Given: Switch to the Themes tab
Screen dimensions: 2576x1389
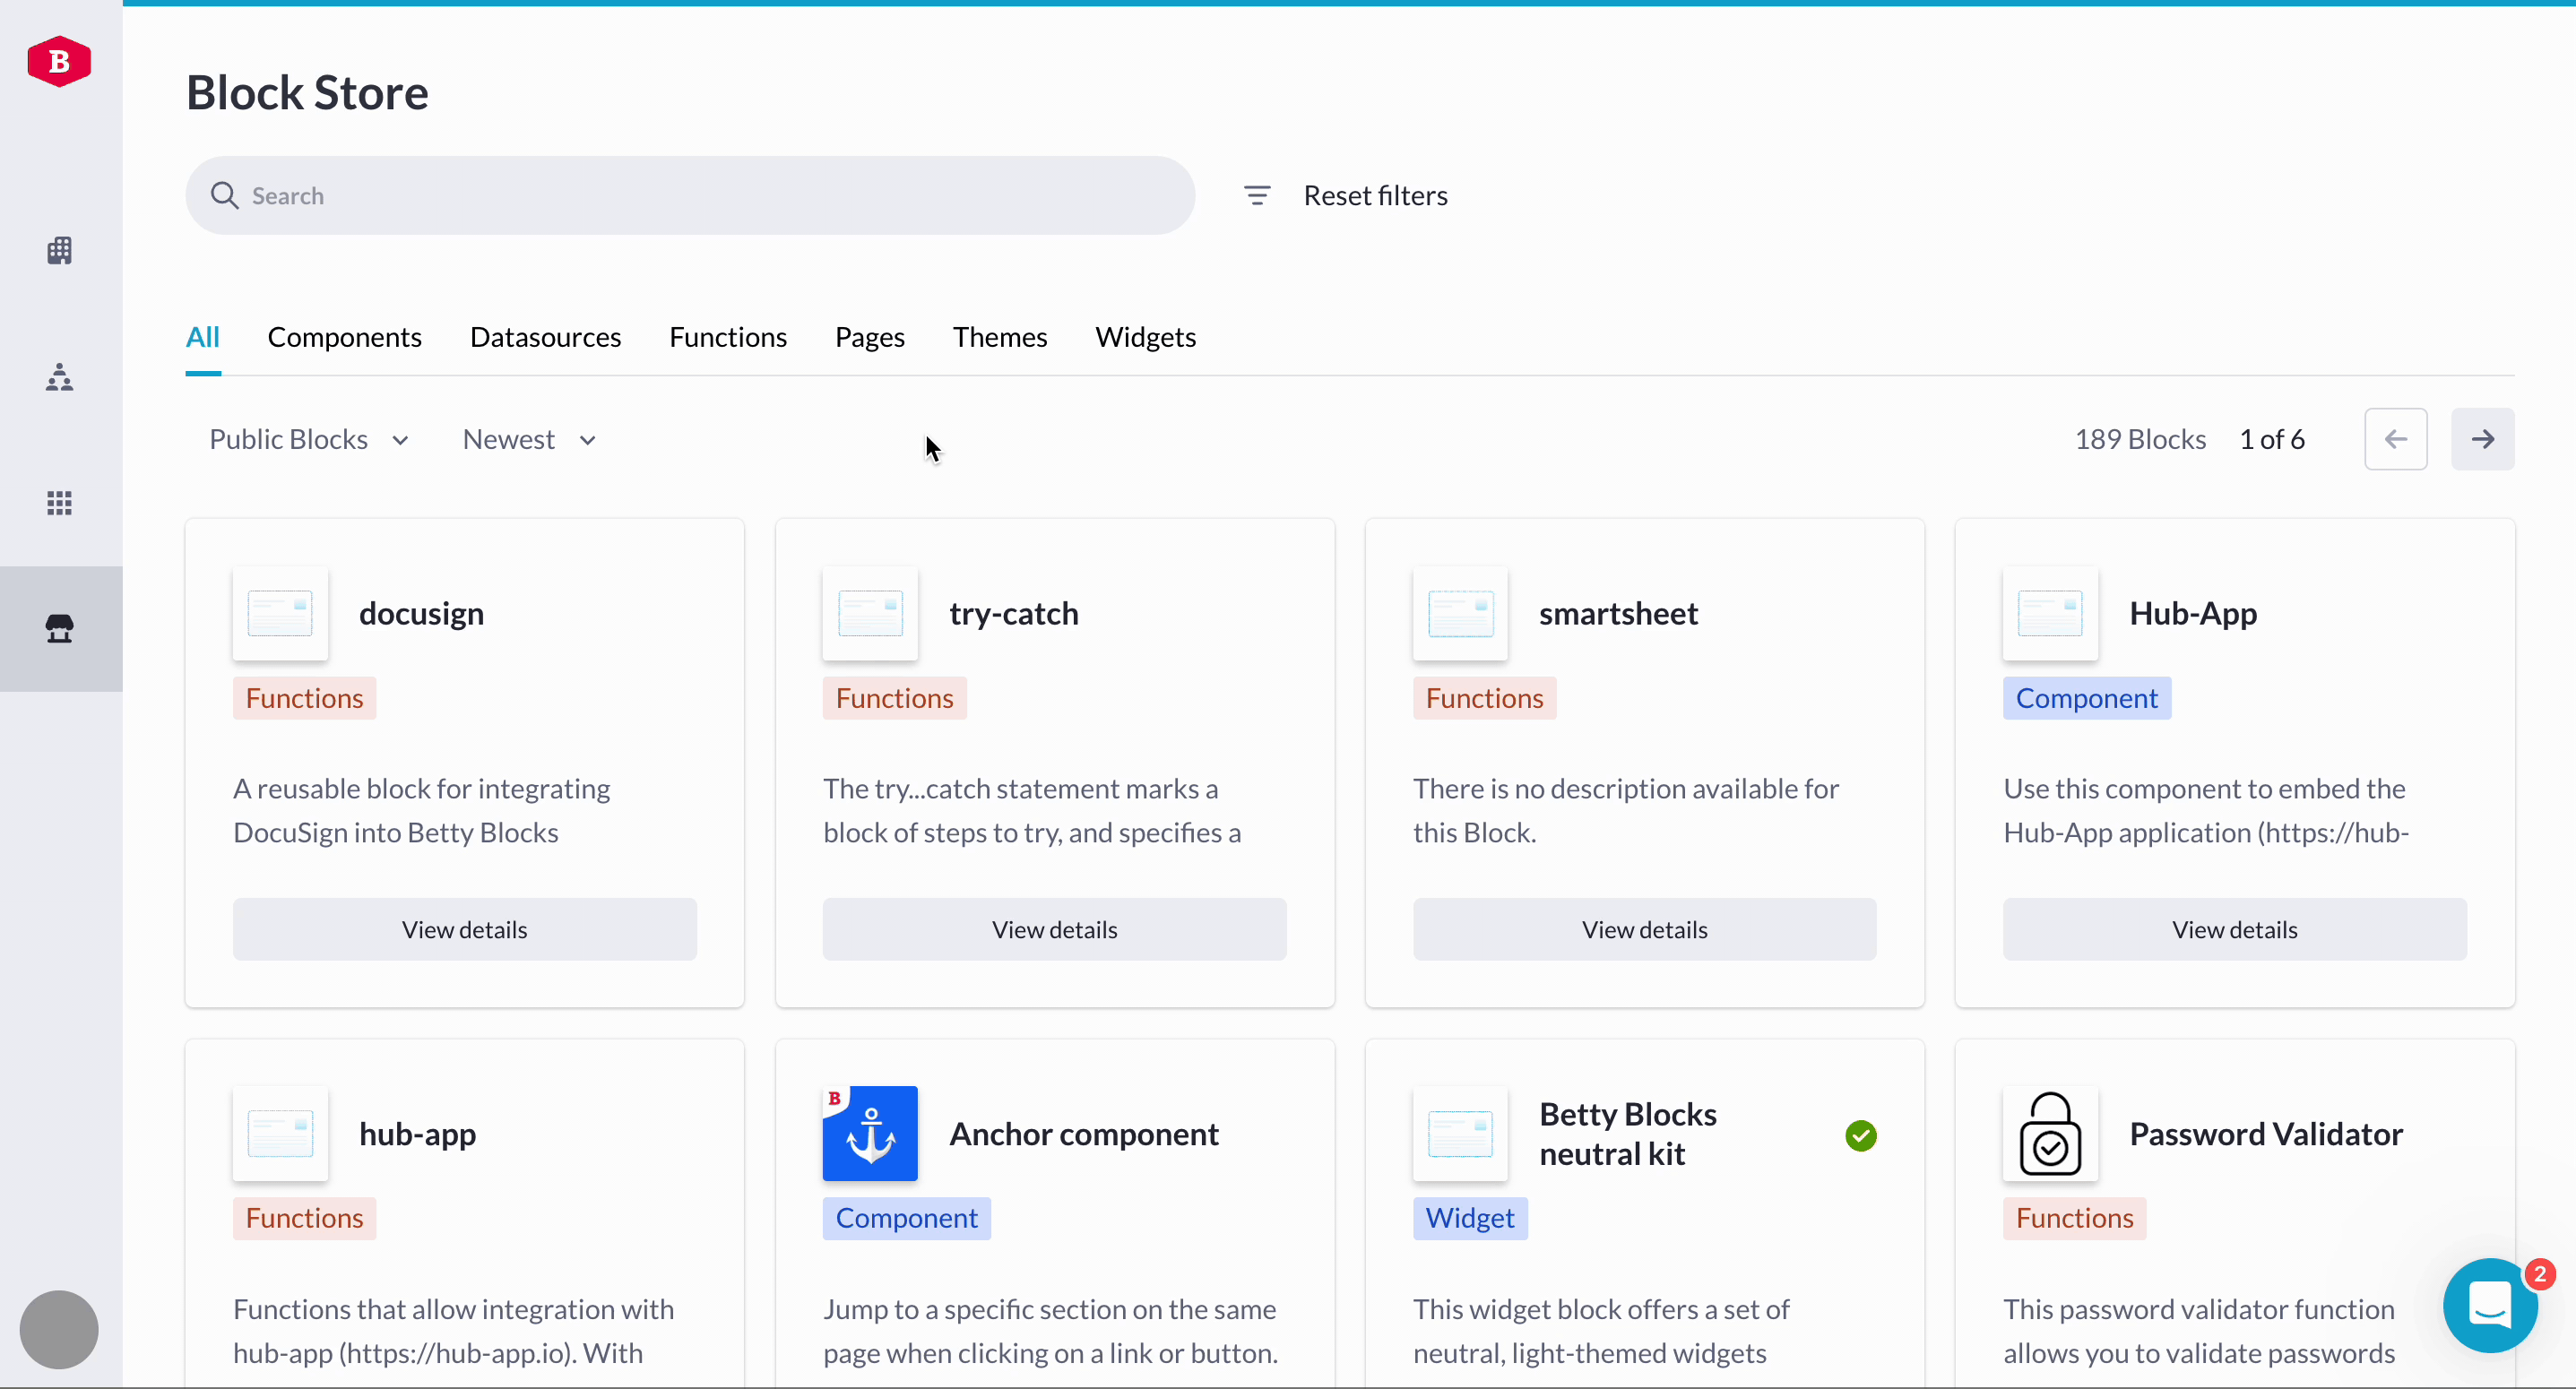Looking at the screenshot, I should click(1000, 337).
